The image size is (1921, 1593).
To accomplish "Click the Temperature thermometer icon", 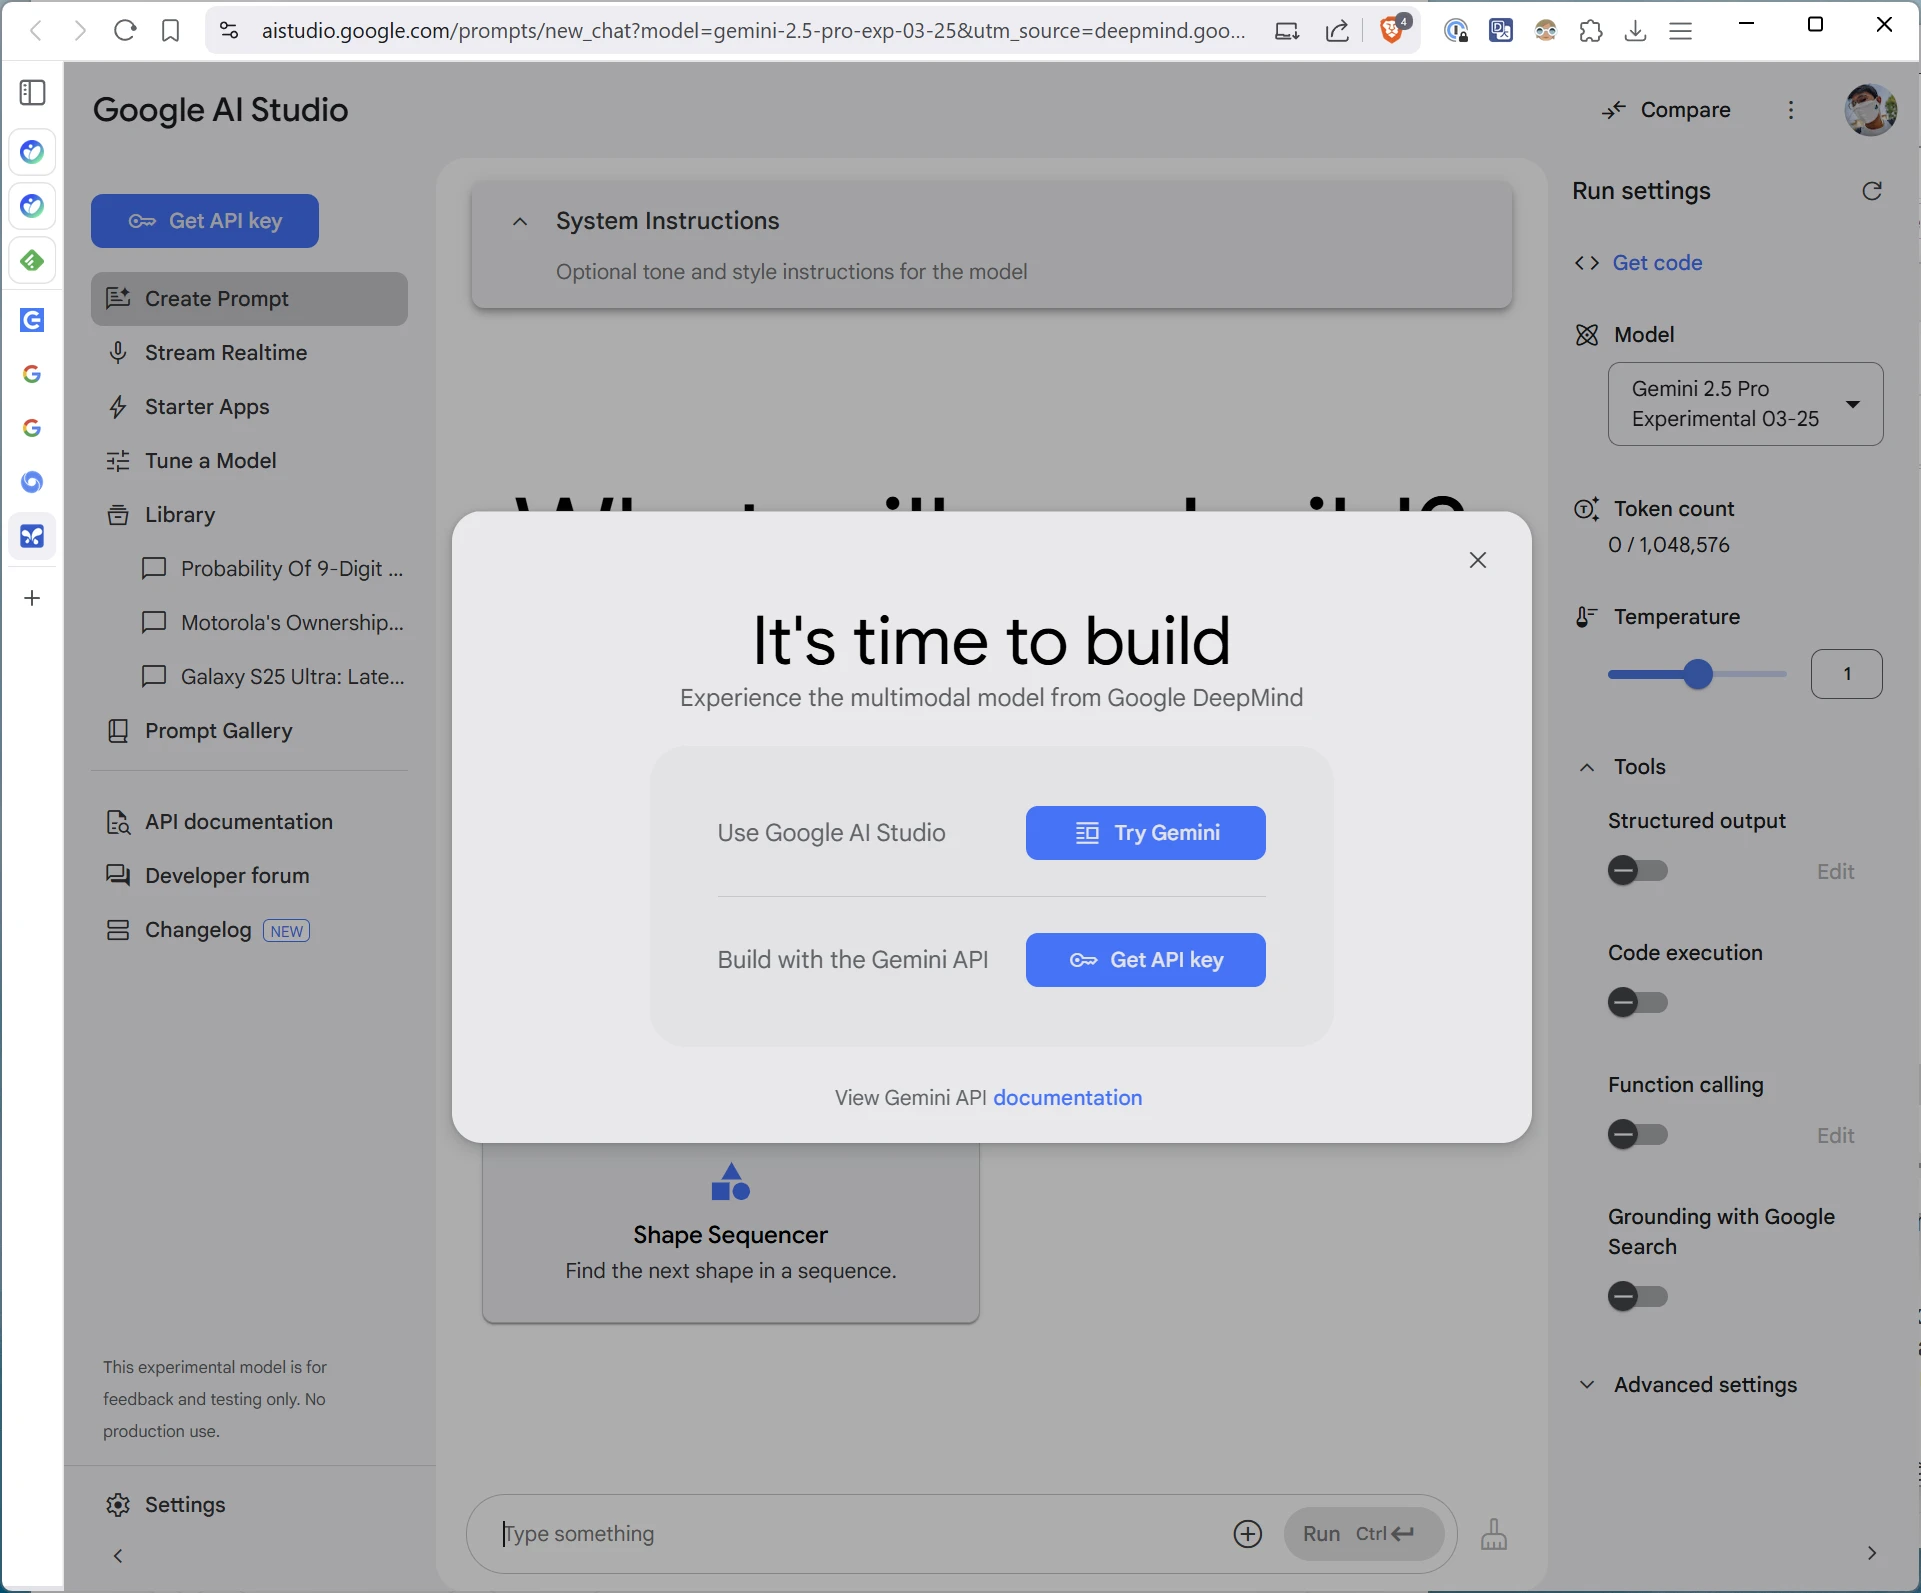I will coord(1586,617).
